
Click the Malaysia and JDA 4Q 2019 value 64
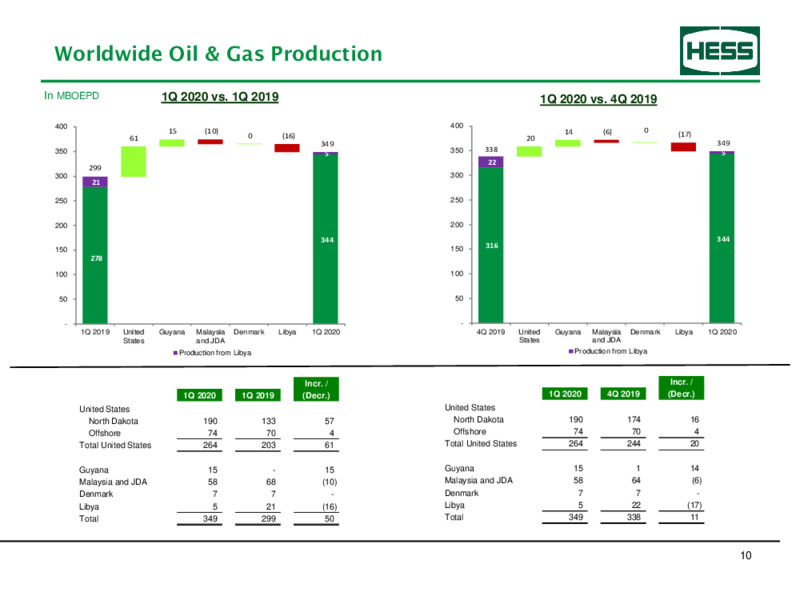click(636, 480)
